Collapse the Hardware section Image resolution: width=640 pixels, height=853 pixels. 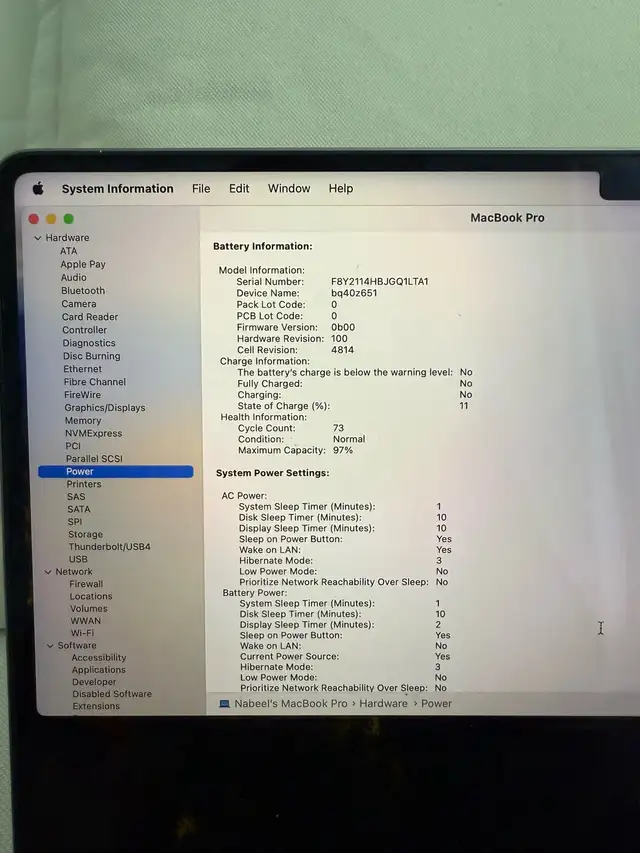click(x=38, y=238)
